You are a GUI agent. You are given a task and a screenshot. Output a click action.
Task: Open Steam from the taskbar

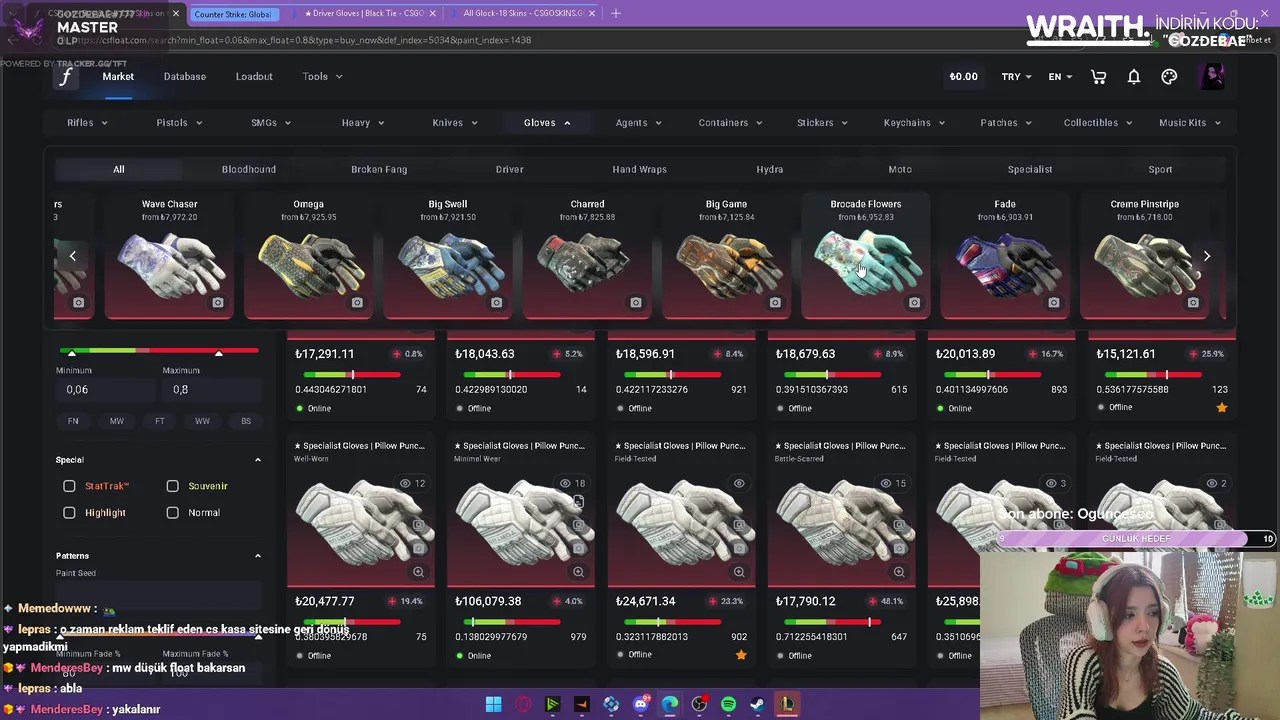(x=757, y=705)
